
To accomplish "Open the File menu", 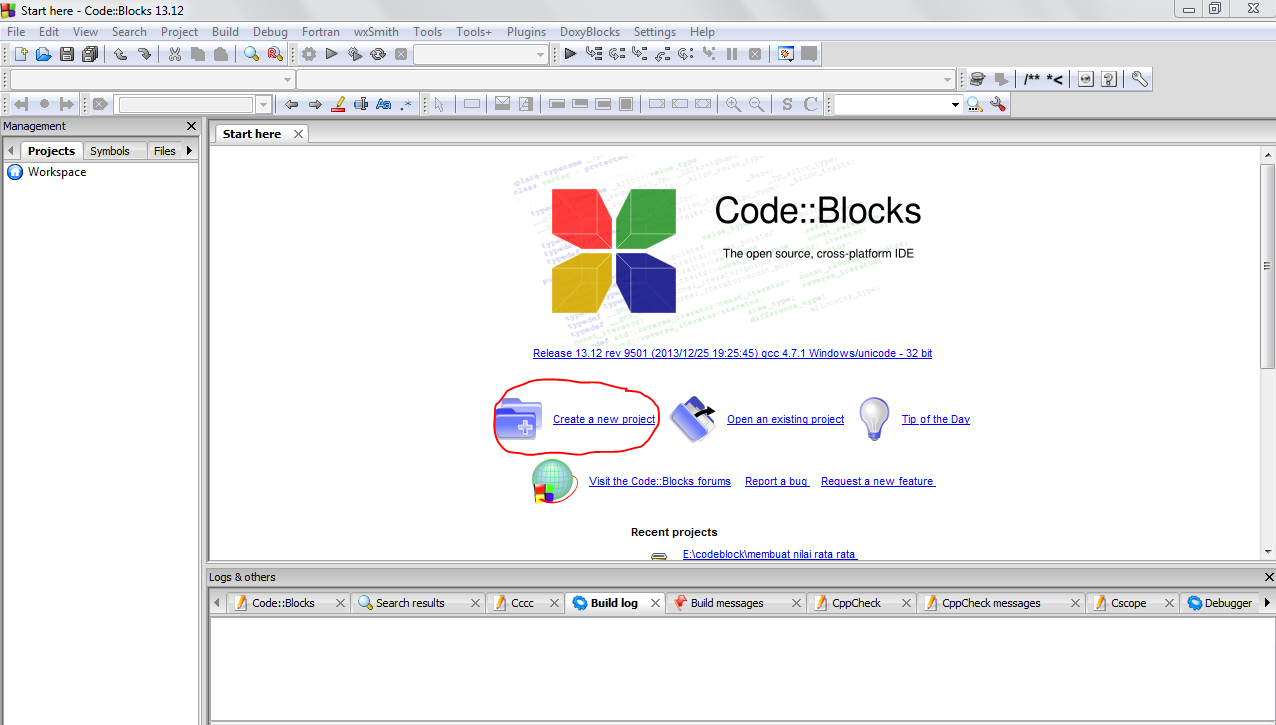I will coord(16,32).
